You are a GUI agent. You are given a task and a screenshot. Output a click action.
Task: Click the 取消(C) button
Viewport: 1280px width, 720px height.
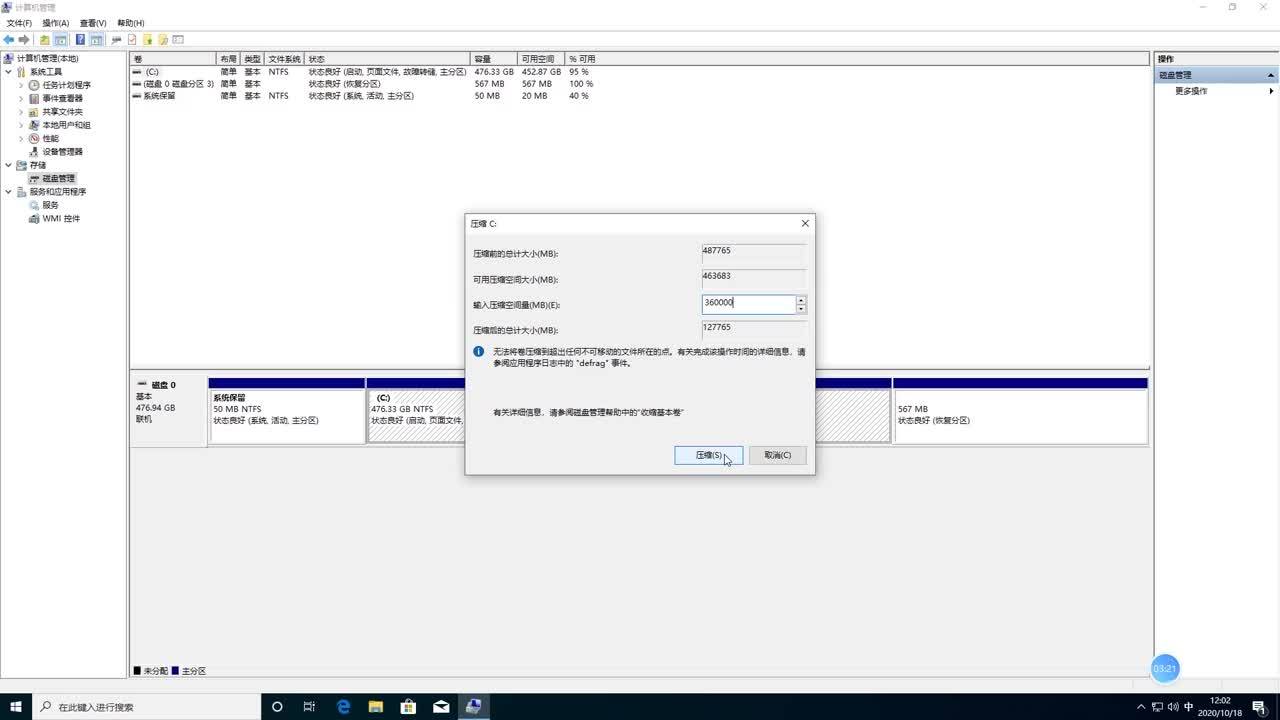[777, 455]
